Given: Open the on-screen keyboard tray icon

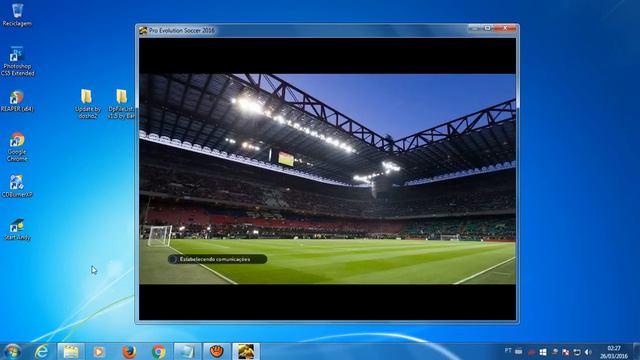Looking at the screenshot, I should [x=518, y=351].
